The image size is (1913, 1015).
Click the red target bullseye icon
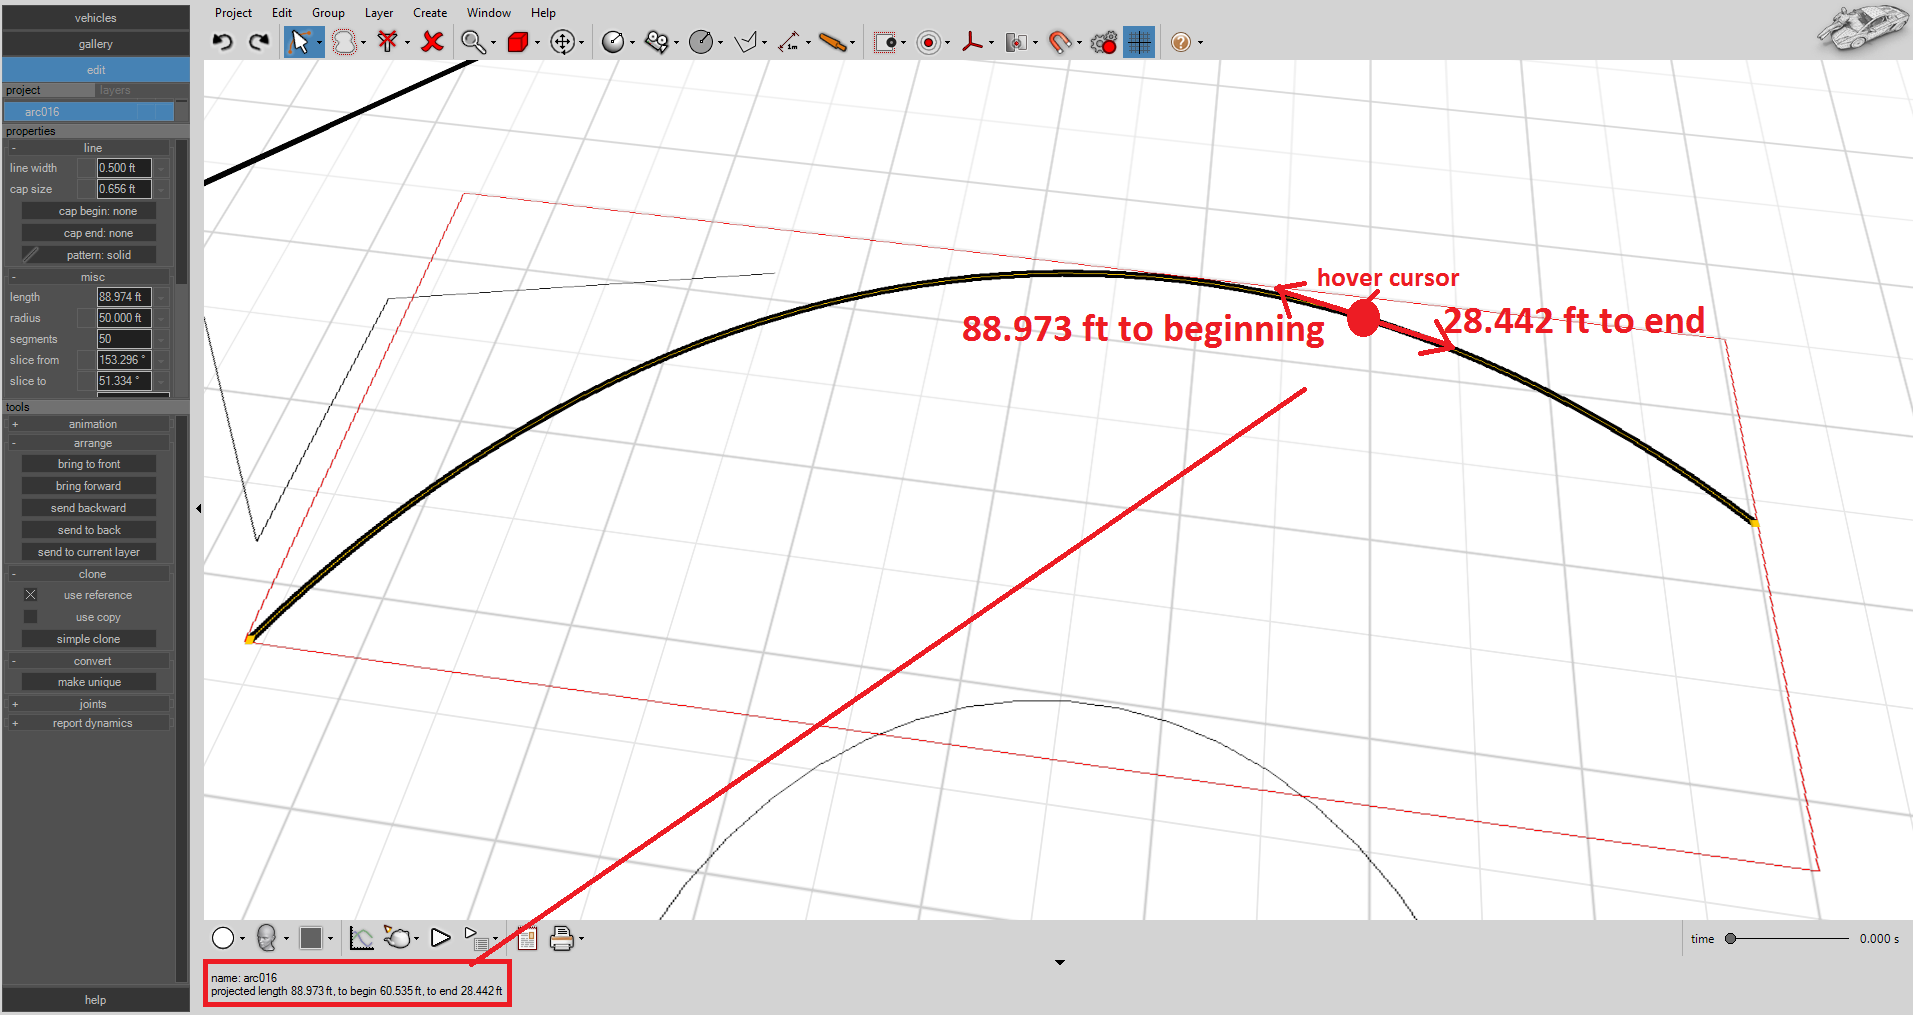929,42
